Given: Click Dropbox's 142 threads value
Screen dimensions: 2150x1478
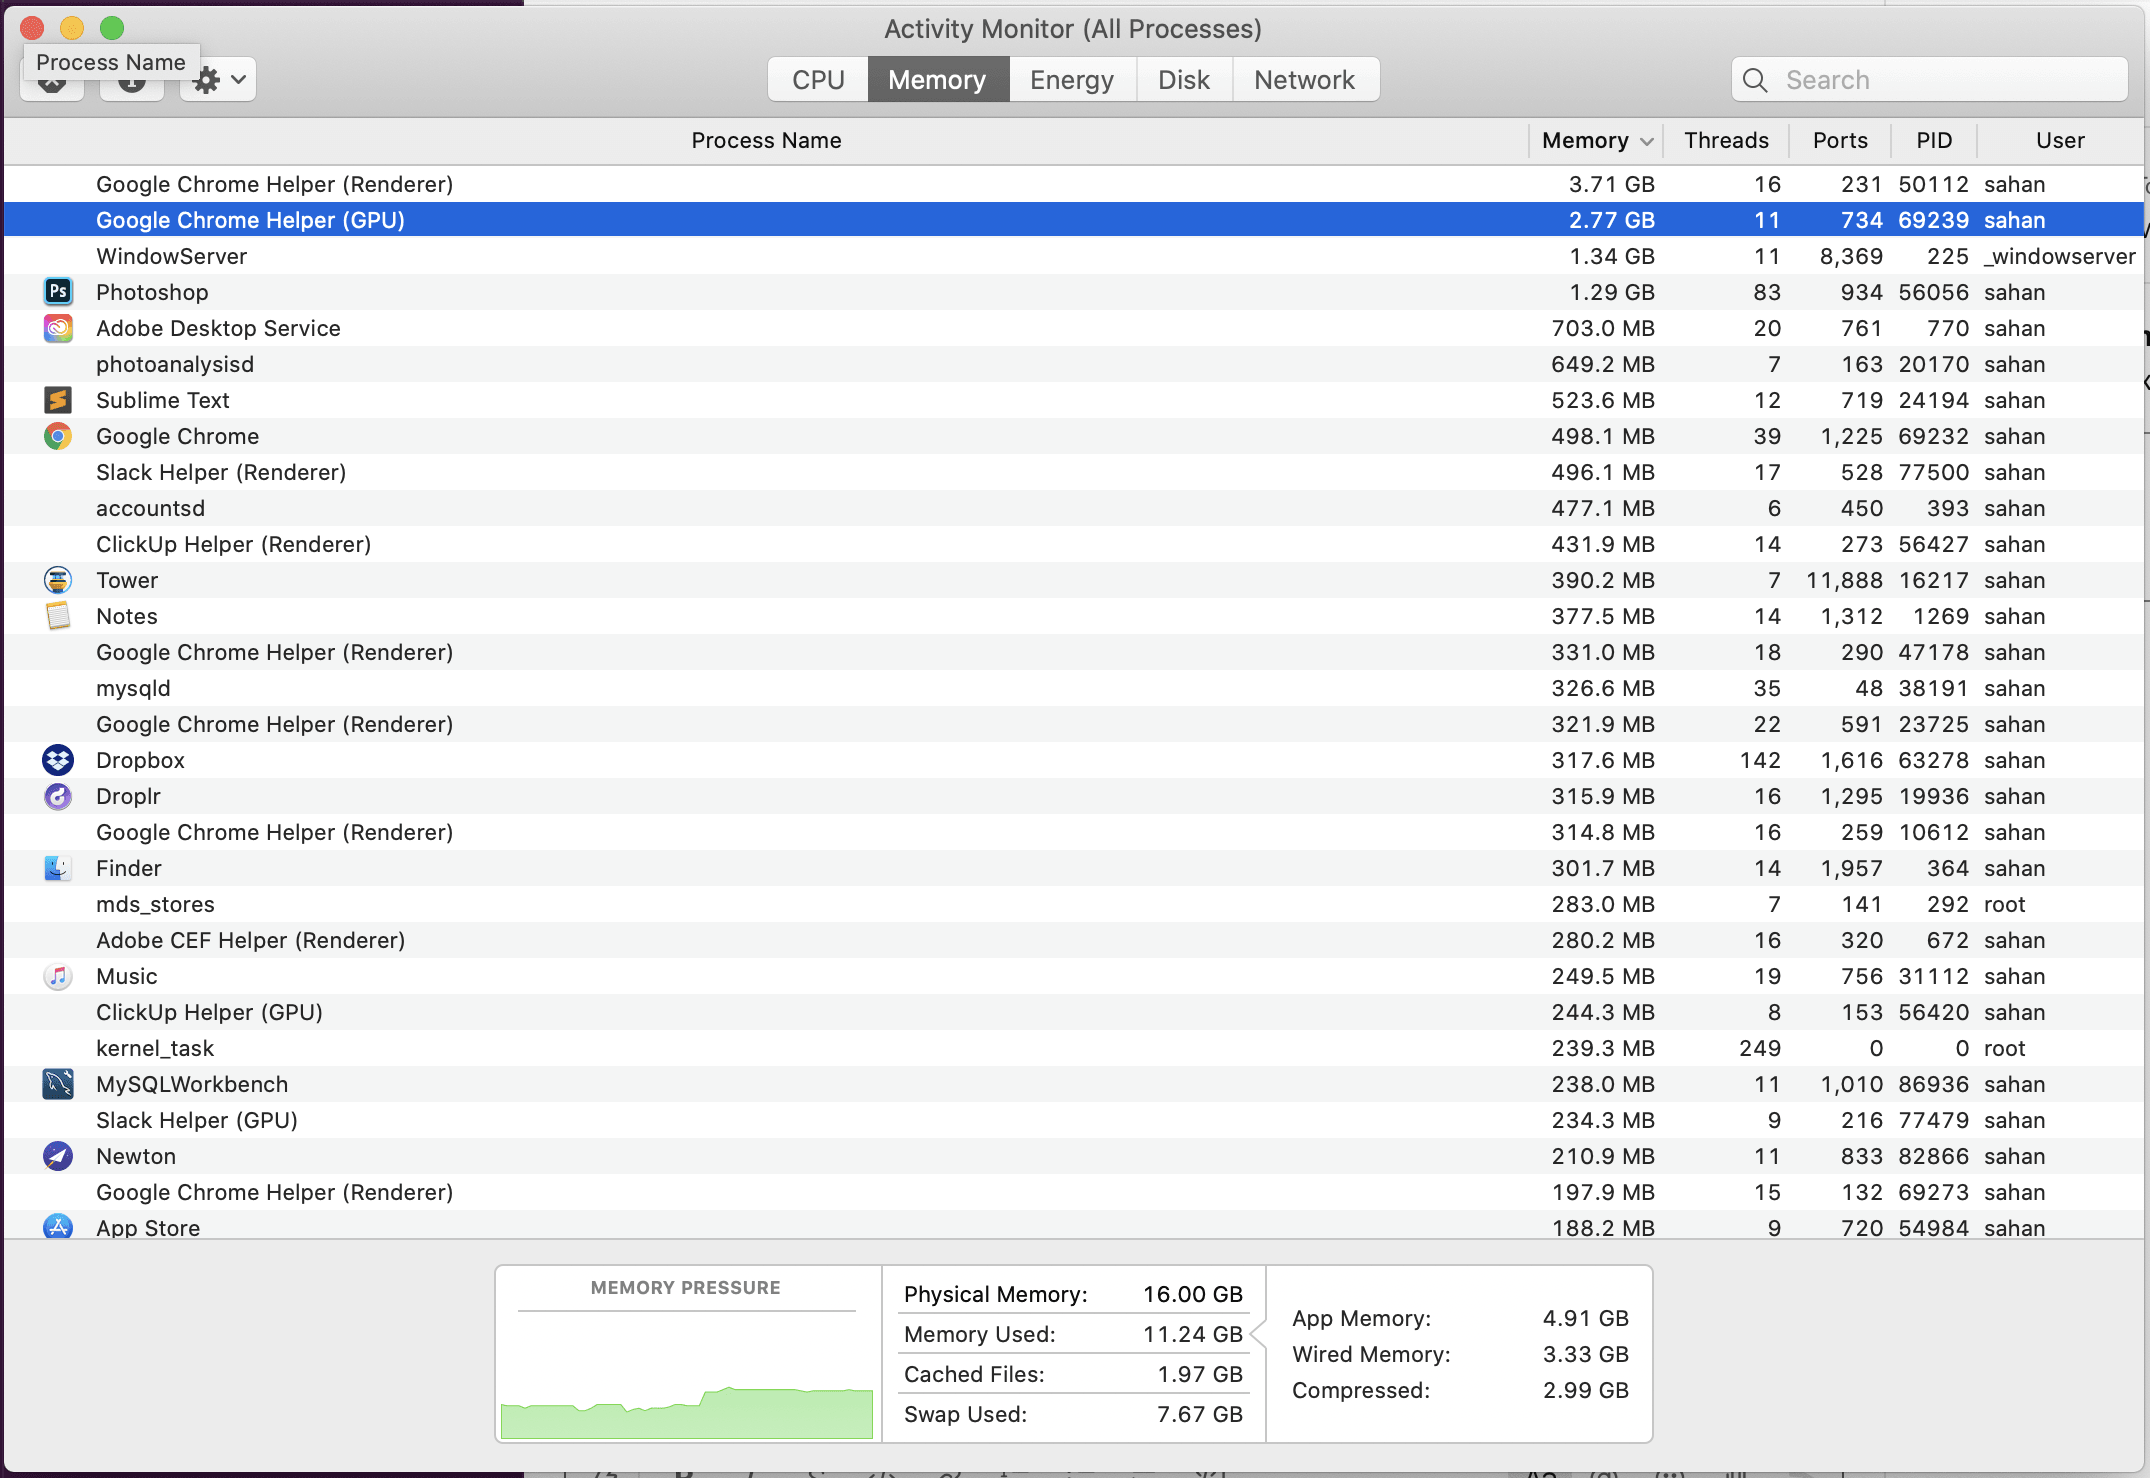Looking at the screenshot, I should 1760,760.
